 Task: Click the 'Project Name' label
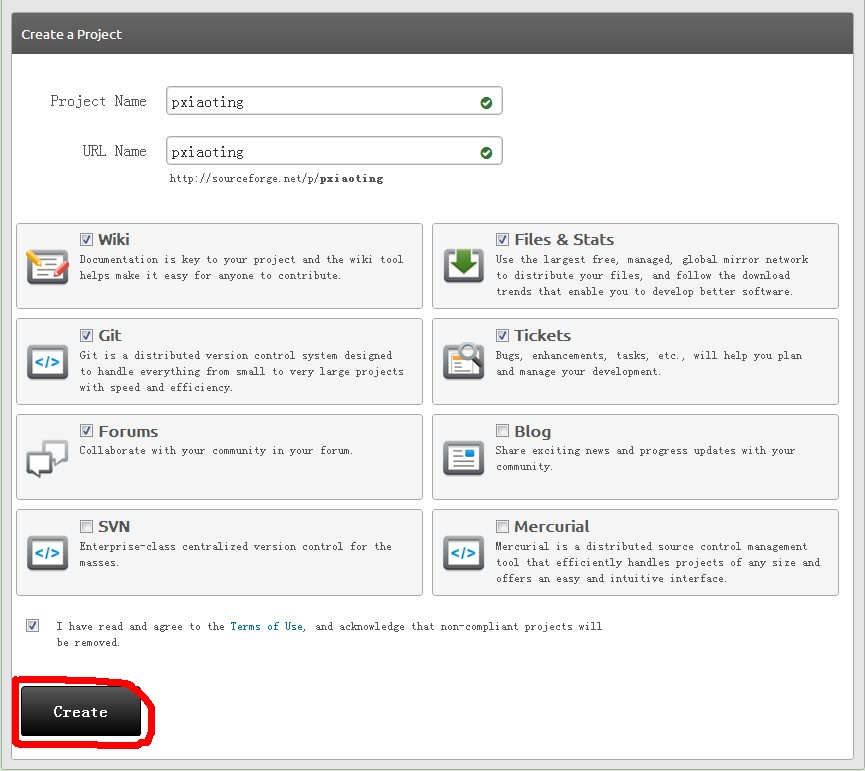(98, 101)
